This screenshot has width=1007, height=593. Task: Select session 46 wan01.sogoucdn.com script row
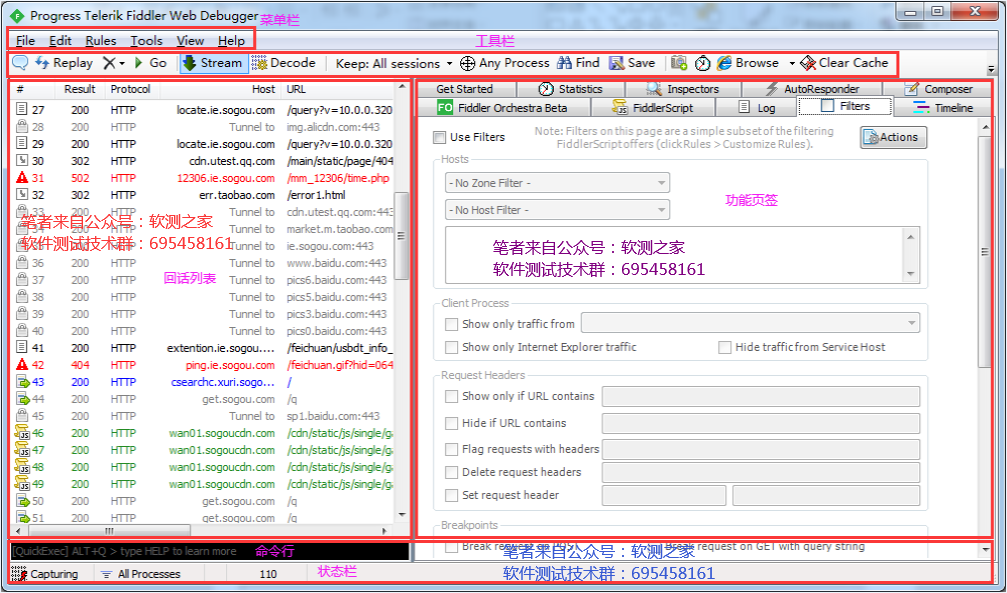pos(204,433)
